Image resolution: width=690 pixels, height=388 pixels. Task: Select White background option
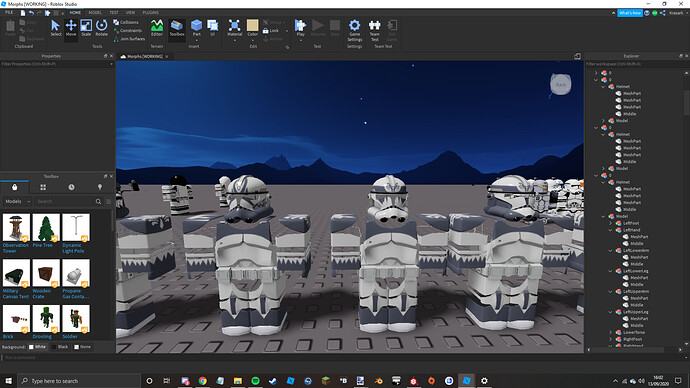point(37,347)
